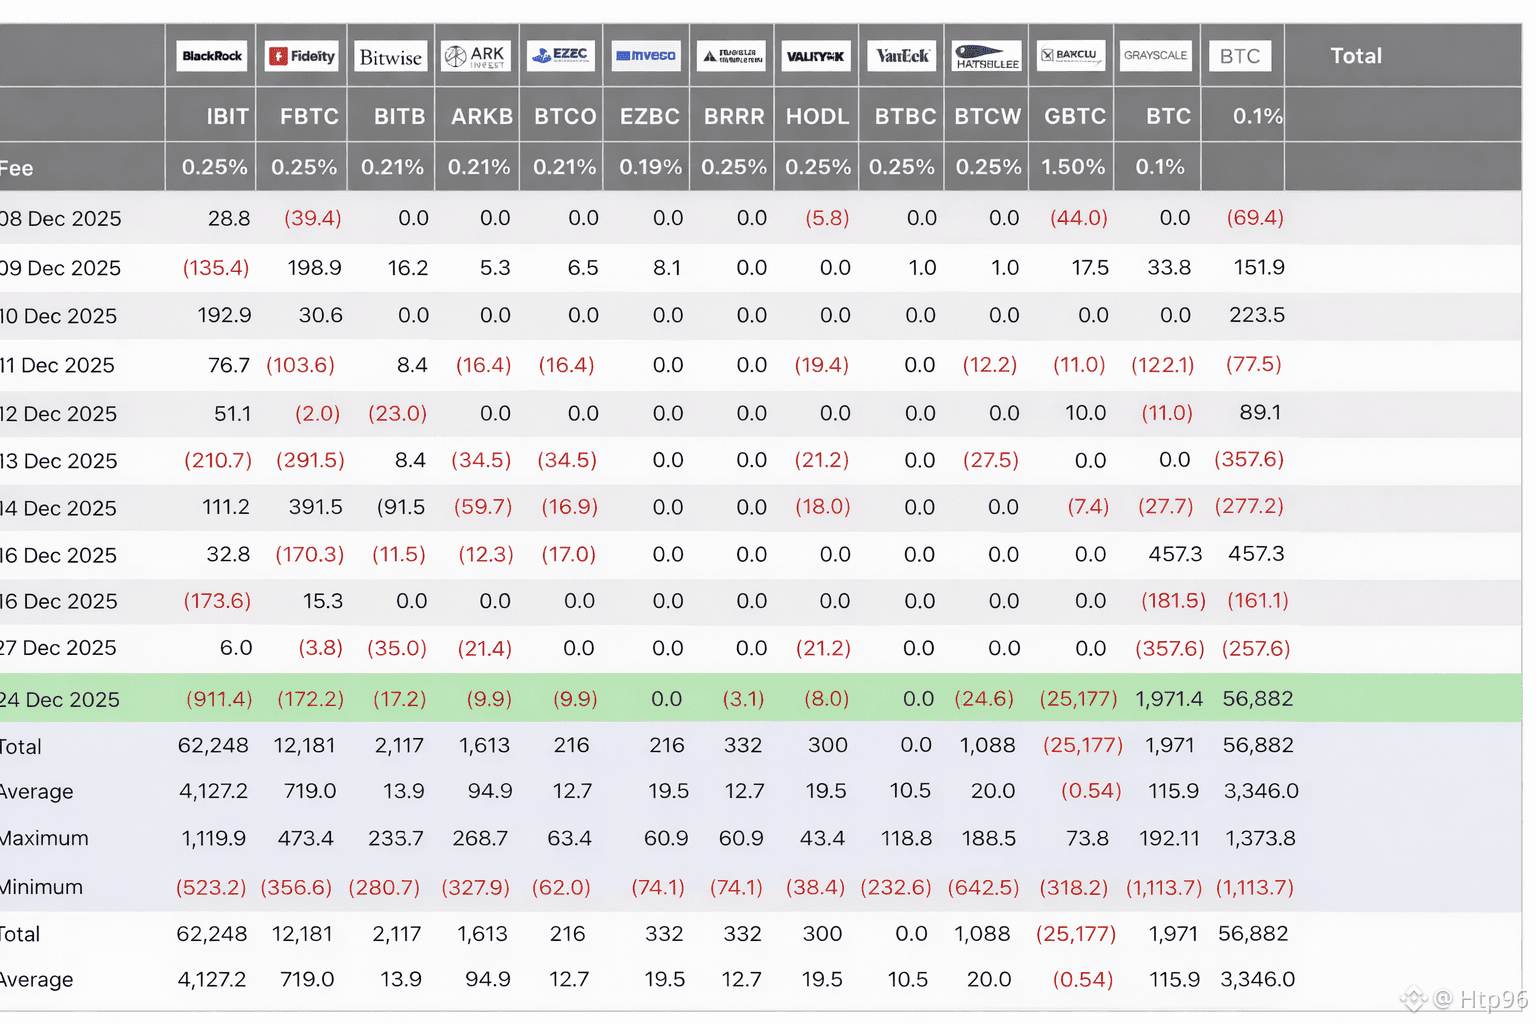The image size is (1536, 1024).
Task: Select the (135.4) value
Action: (216, 268)
